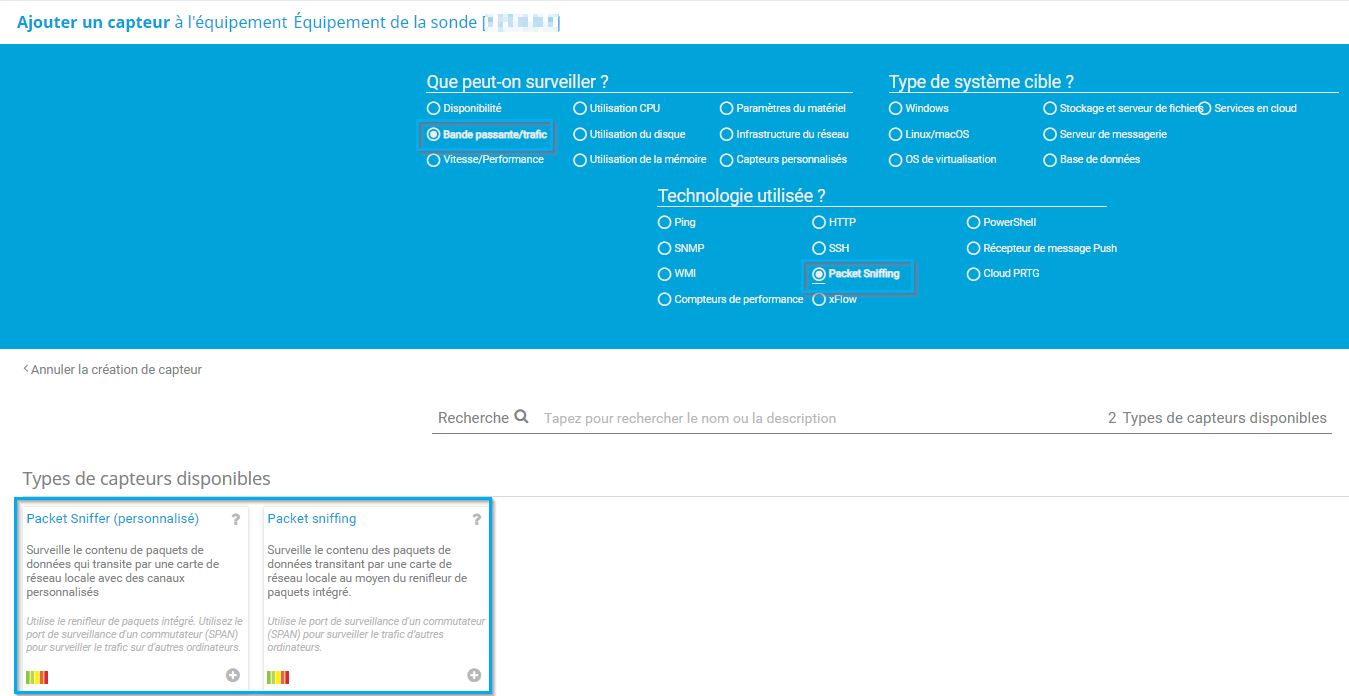Click performance impact bar on Packet Sniffer (personnalisé)

coord(37,677)
